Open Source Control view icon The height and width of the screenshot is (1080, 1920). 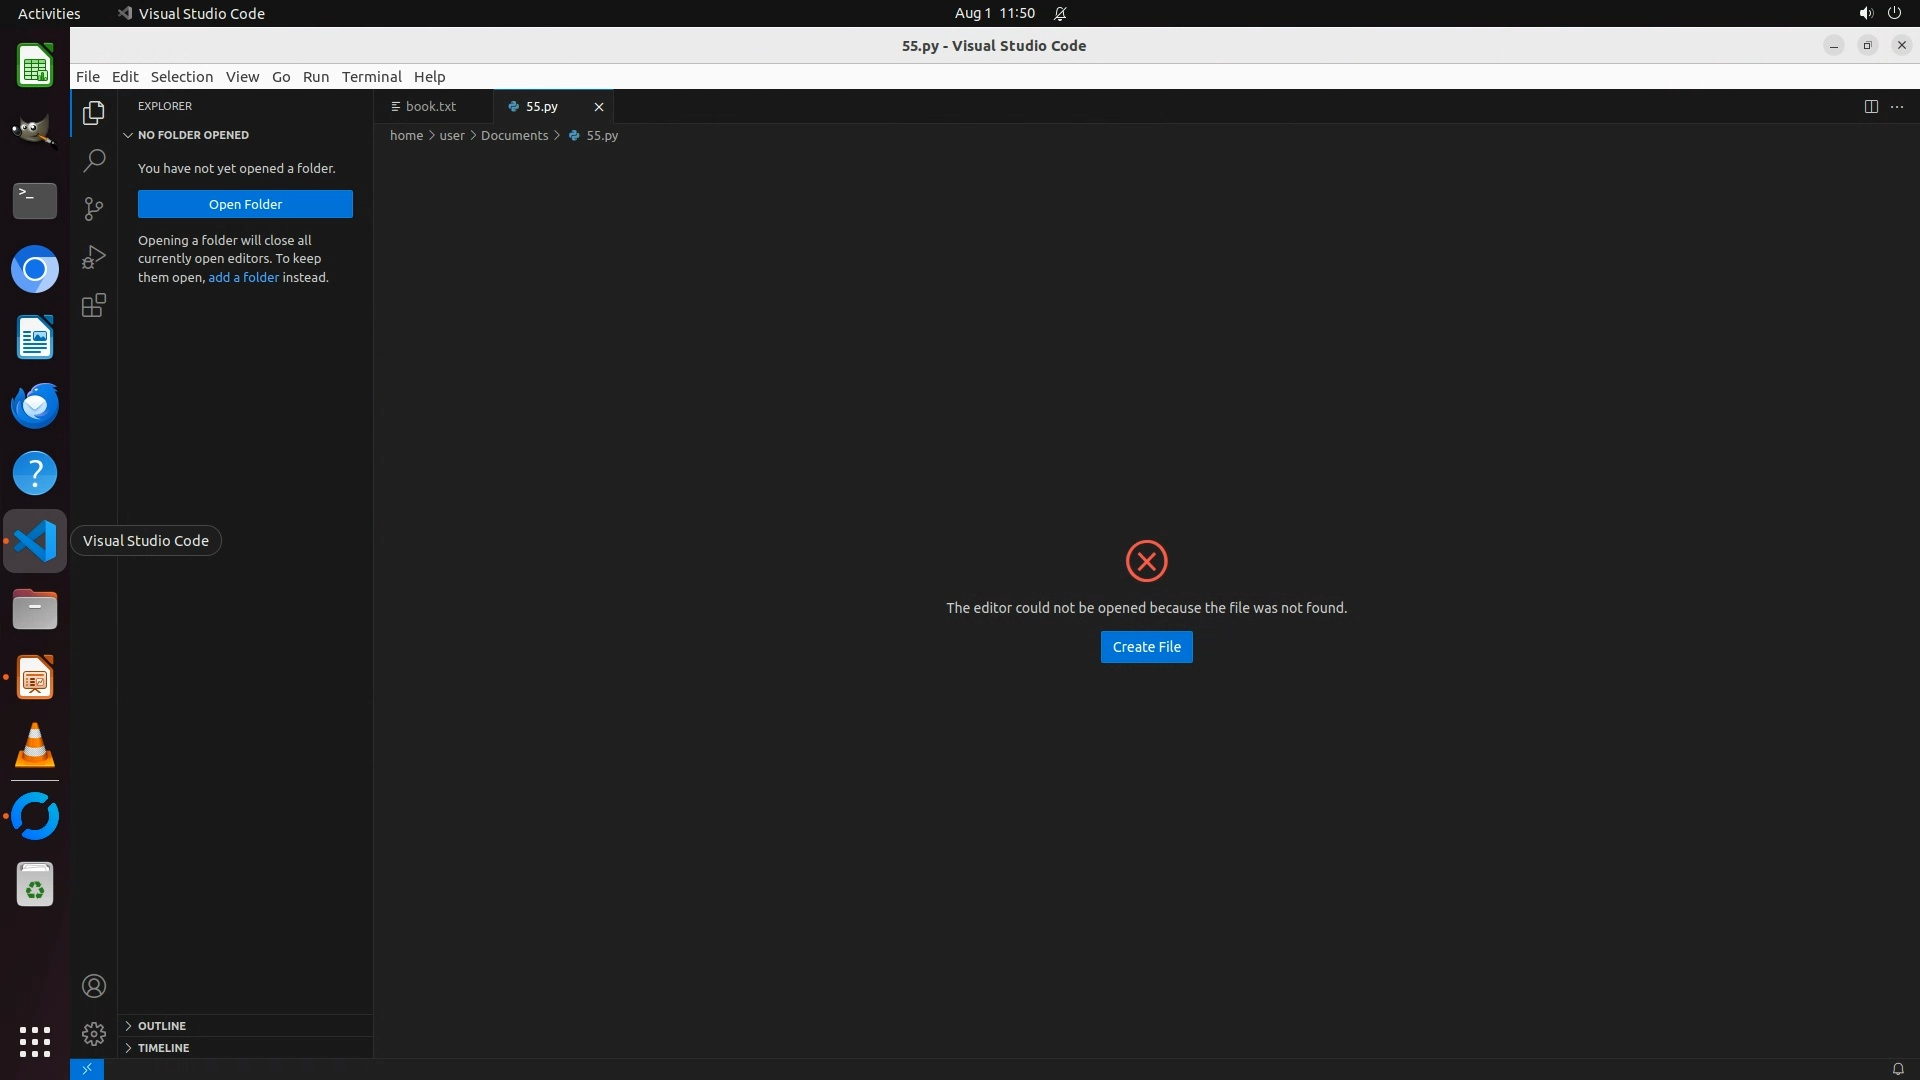(x=94, y=208)
